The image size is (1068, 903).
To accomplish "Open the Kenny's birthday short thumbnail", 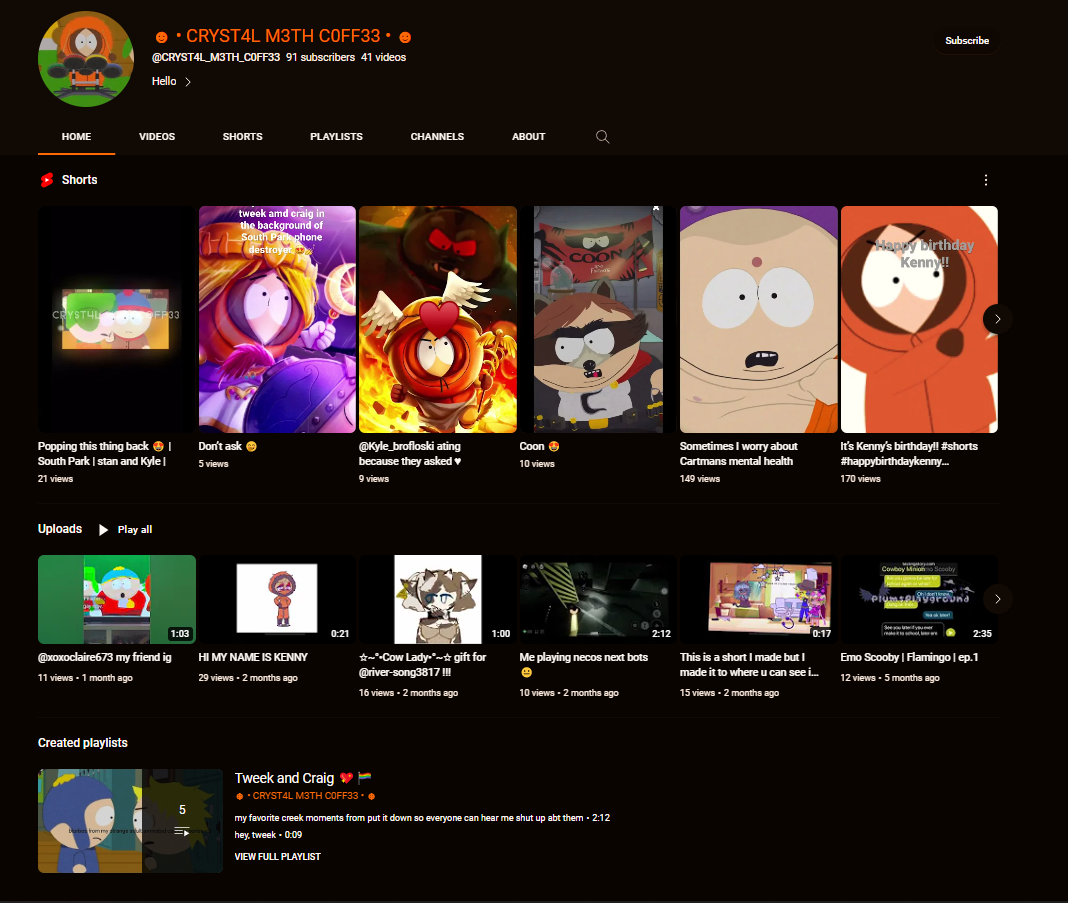I will tap(919, 319).
